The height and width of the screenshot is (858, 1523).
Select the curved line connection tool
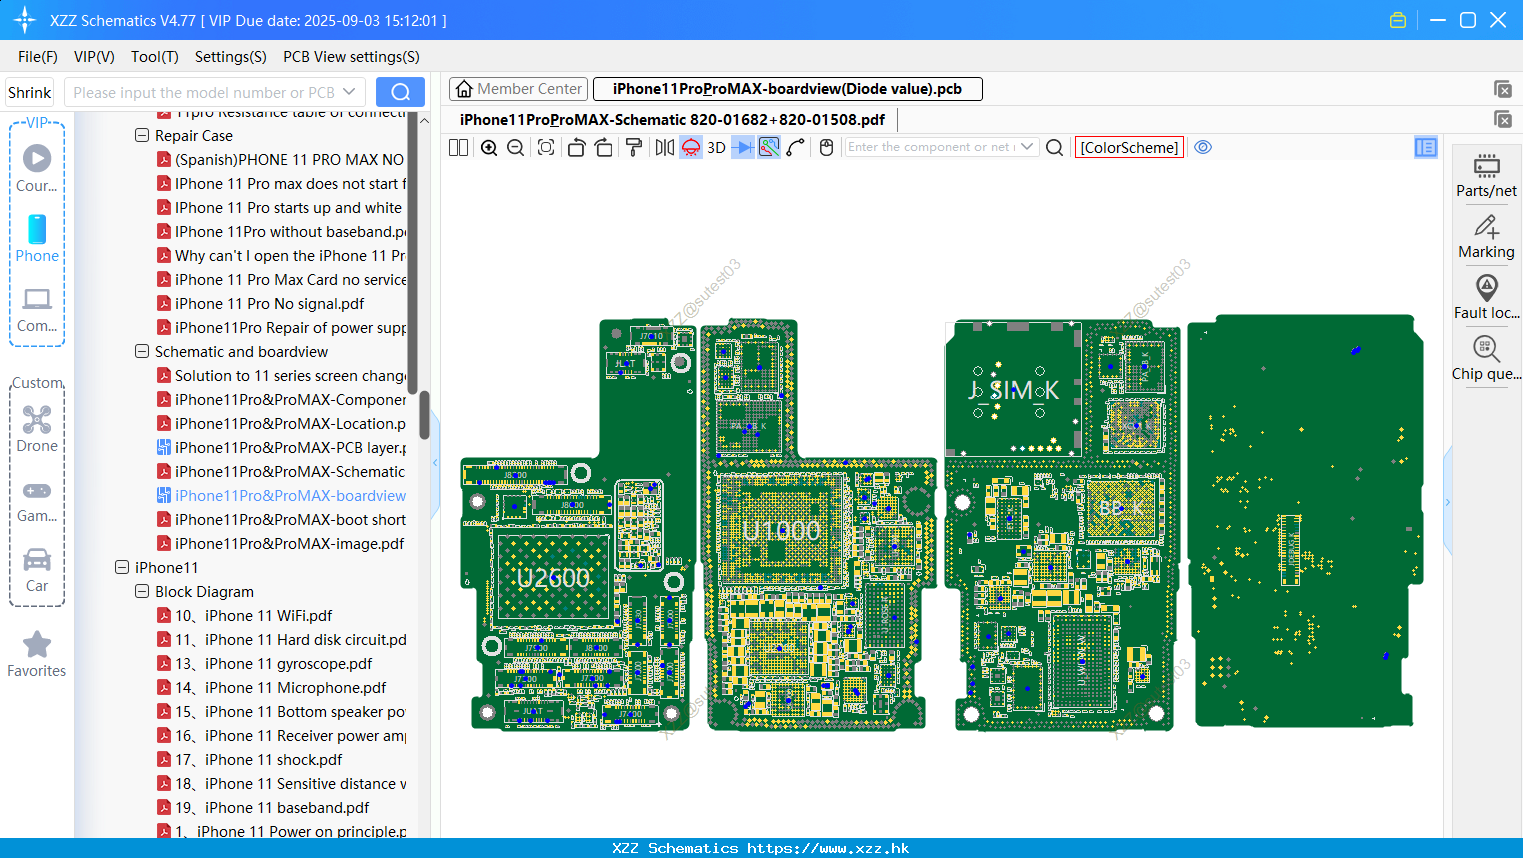pyautogui.click(x=796, y=147)
